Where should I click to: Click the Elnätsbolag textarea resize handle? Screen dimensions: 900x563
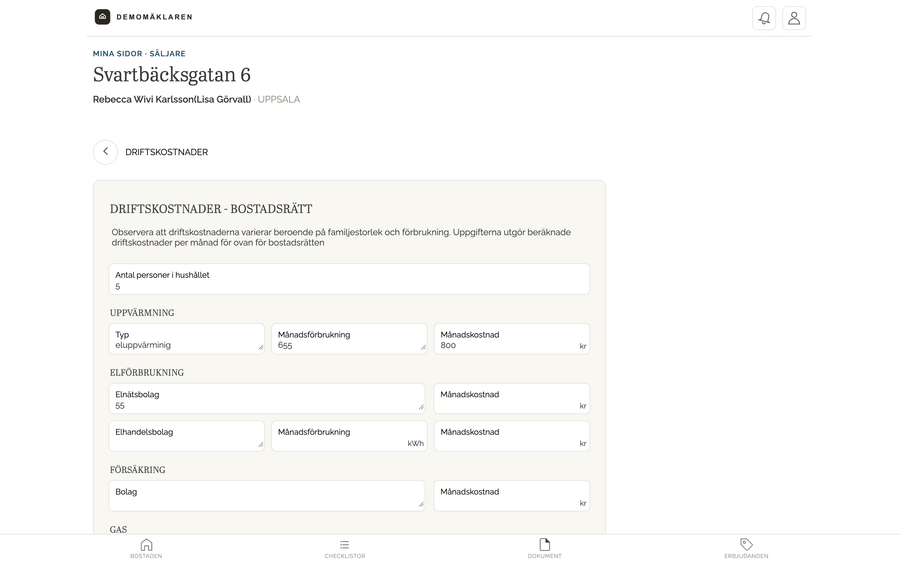(x=421, y=407)
